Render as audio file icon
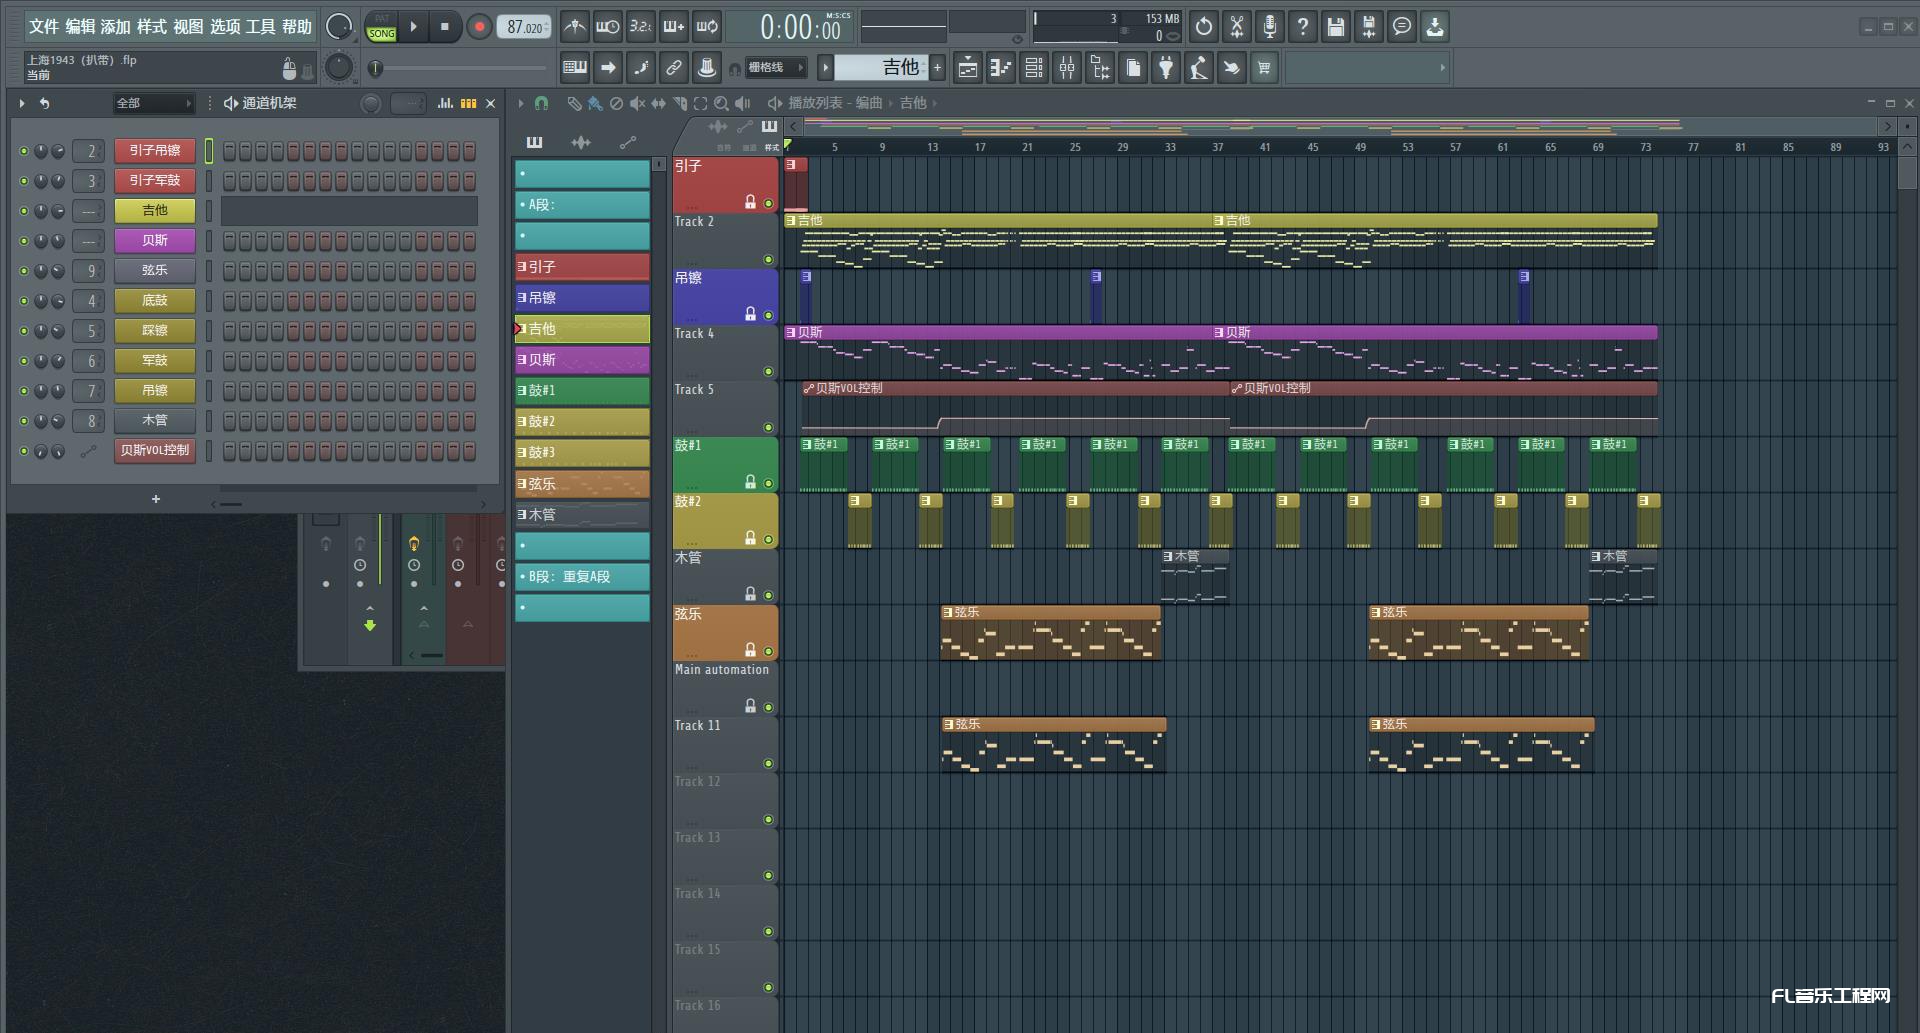Image resolution: width=1920 pixels, height=1033 pixels. click(1369, 27)
